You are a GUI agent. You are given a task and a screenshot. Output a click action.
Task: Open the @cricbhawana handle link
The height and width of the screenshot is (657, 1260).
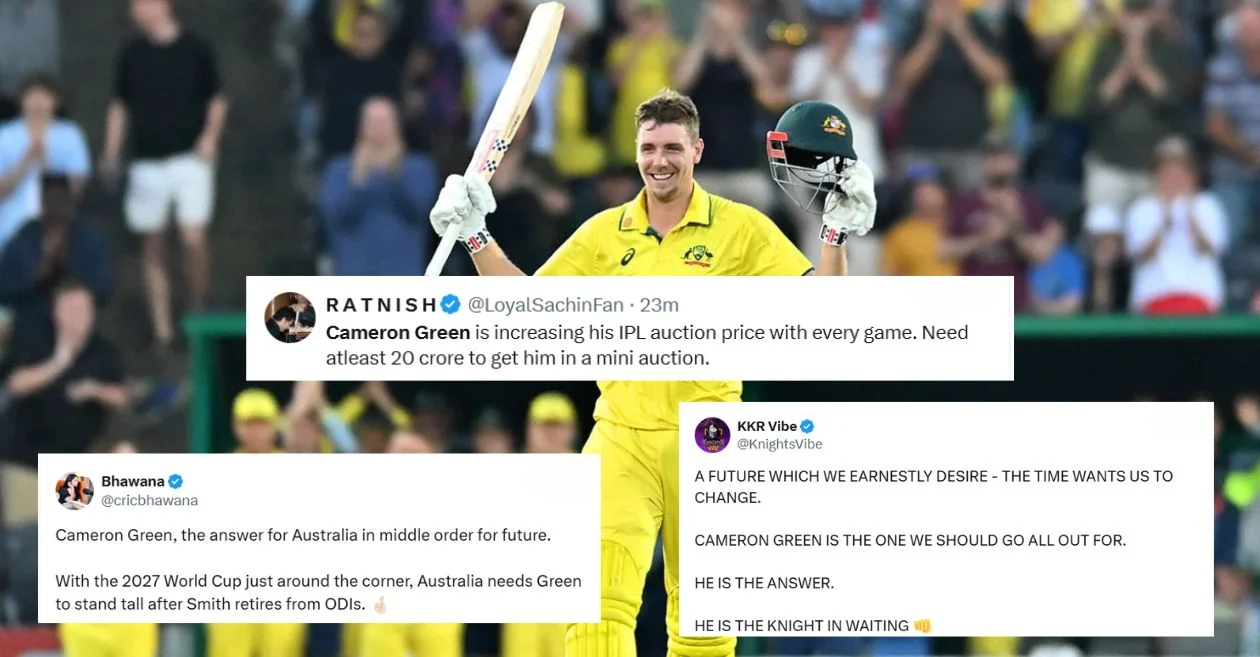coord(149,500)
